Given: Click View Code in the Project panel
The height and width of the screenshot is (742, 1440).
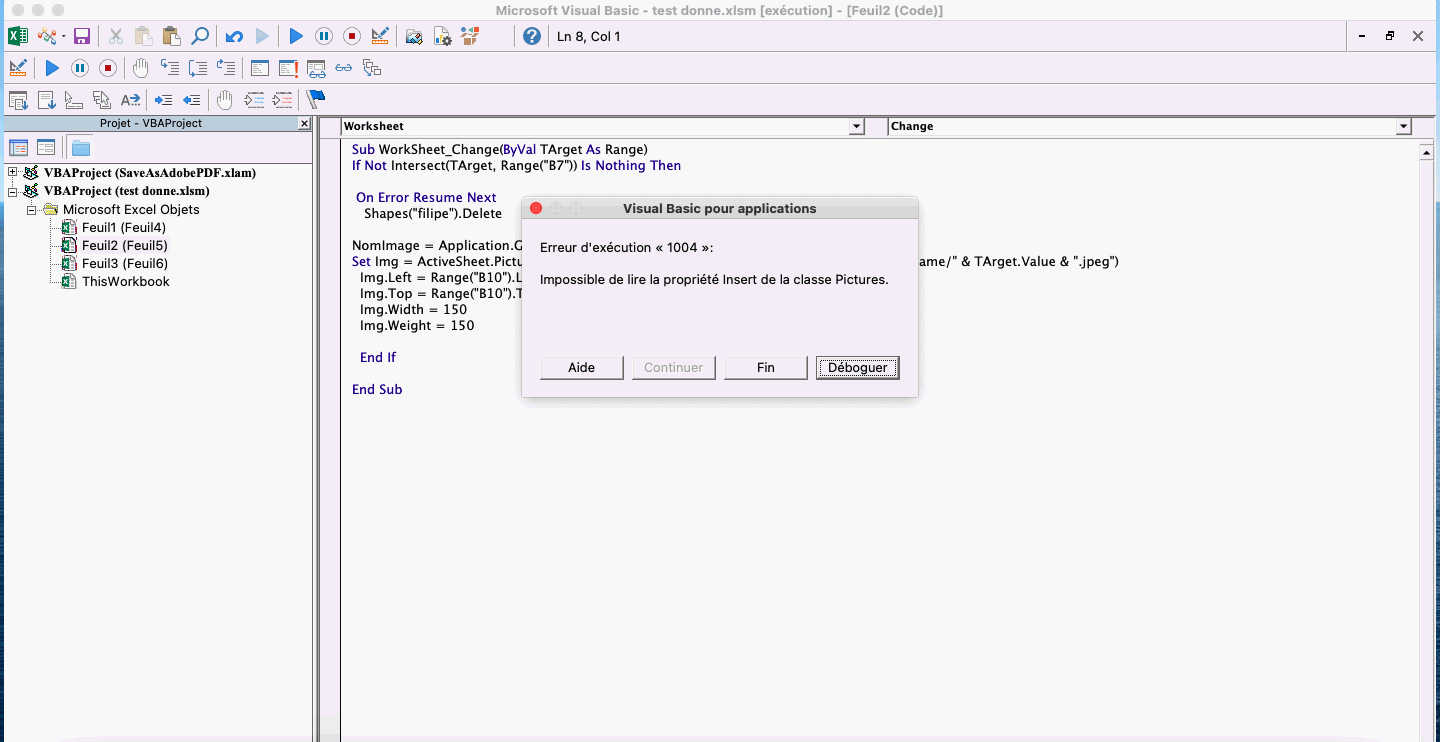Looking at the screenshot, I should point(18,147).
